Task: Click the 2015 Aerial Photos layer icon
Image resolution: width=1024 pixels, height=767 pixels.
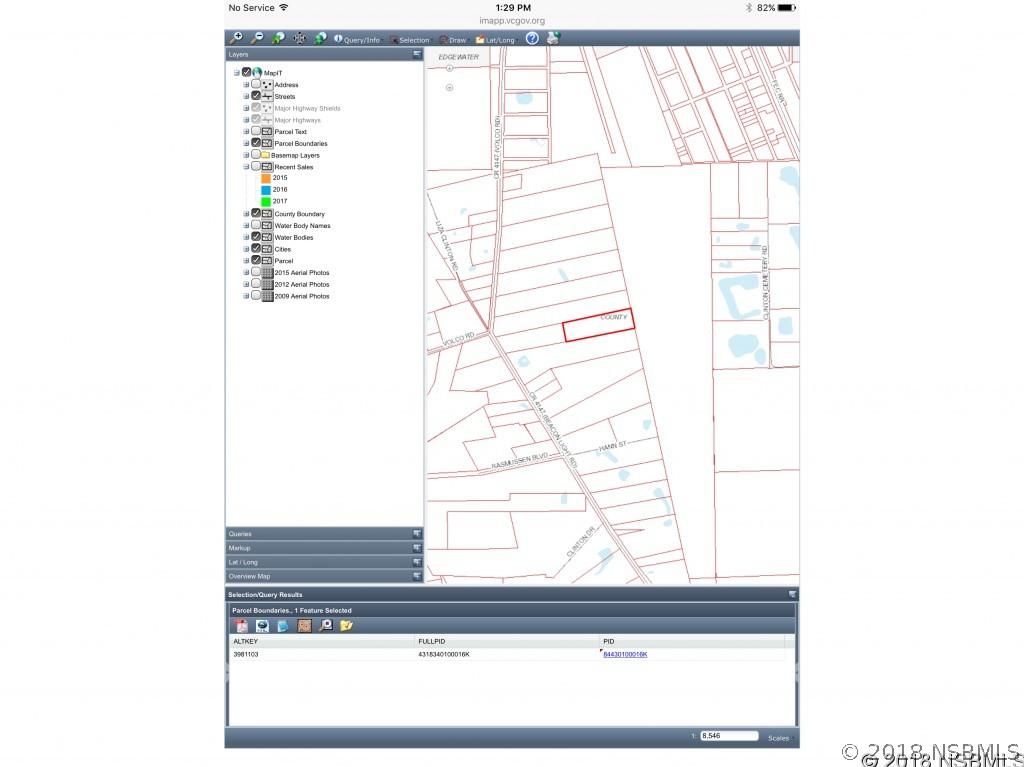Action: [x=267, y=272]
